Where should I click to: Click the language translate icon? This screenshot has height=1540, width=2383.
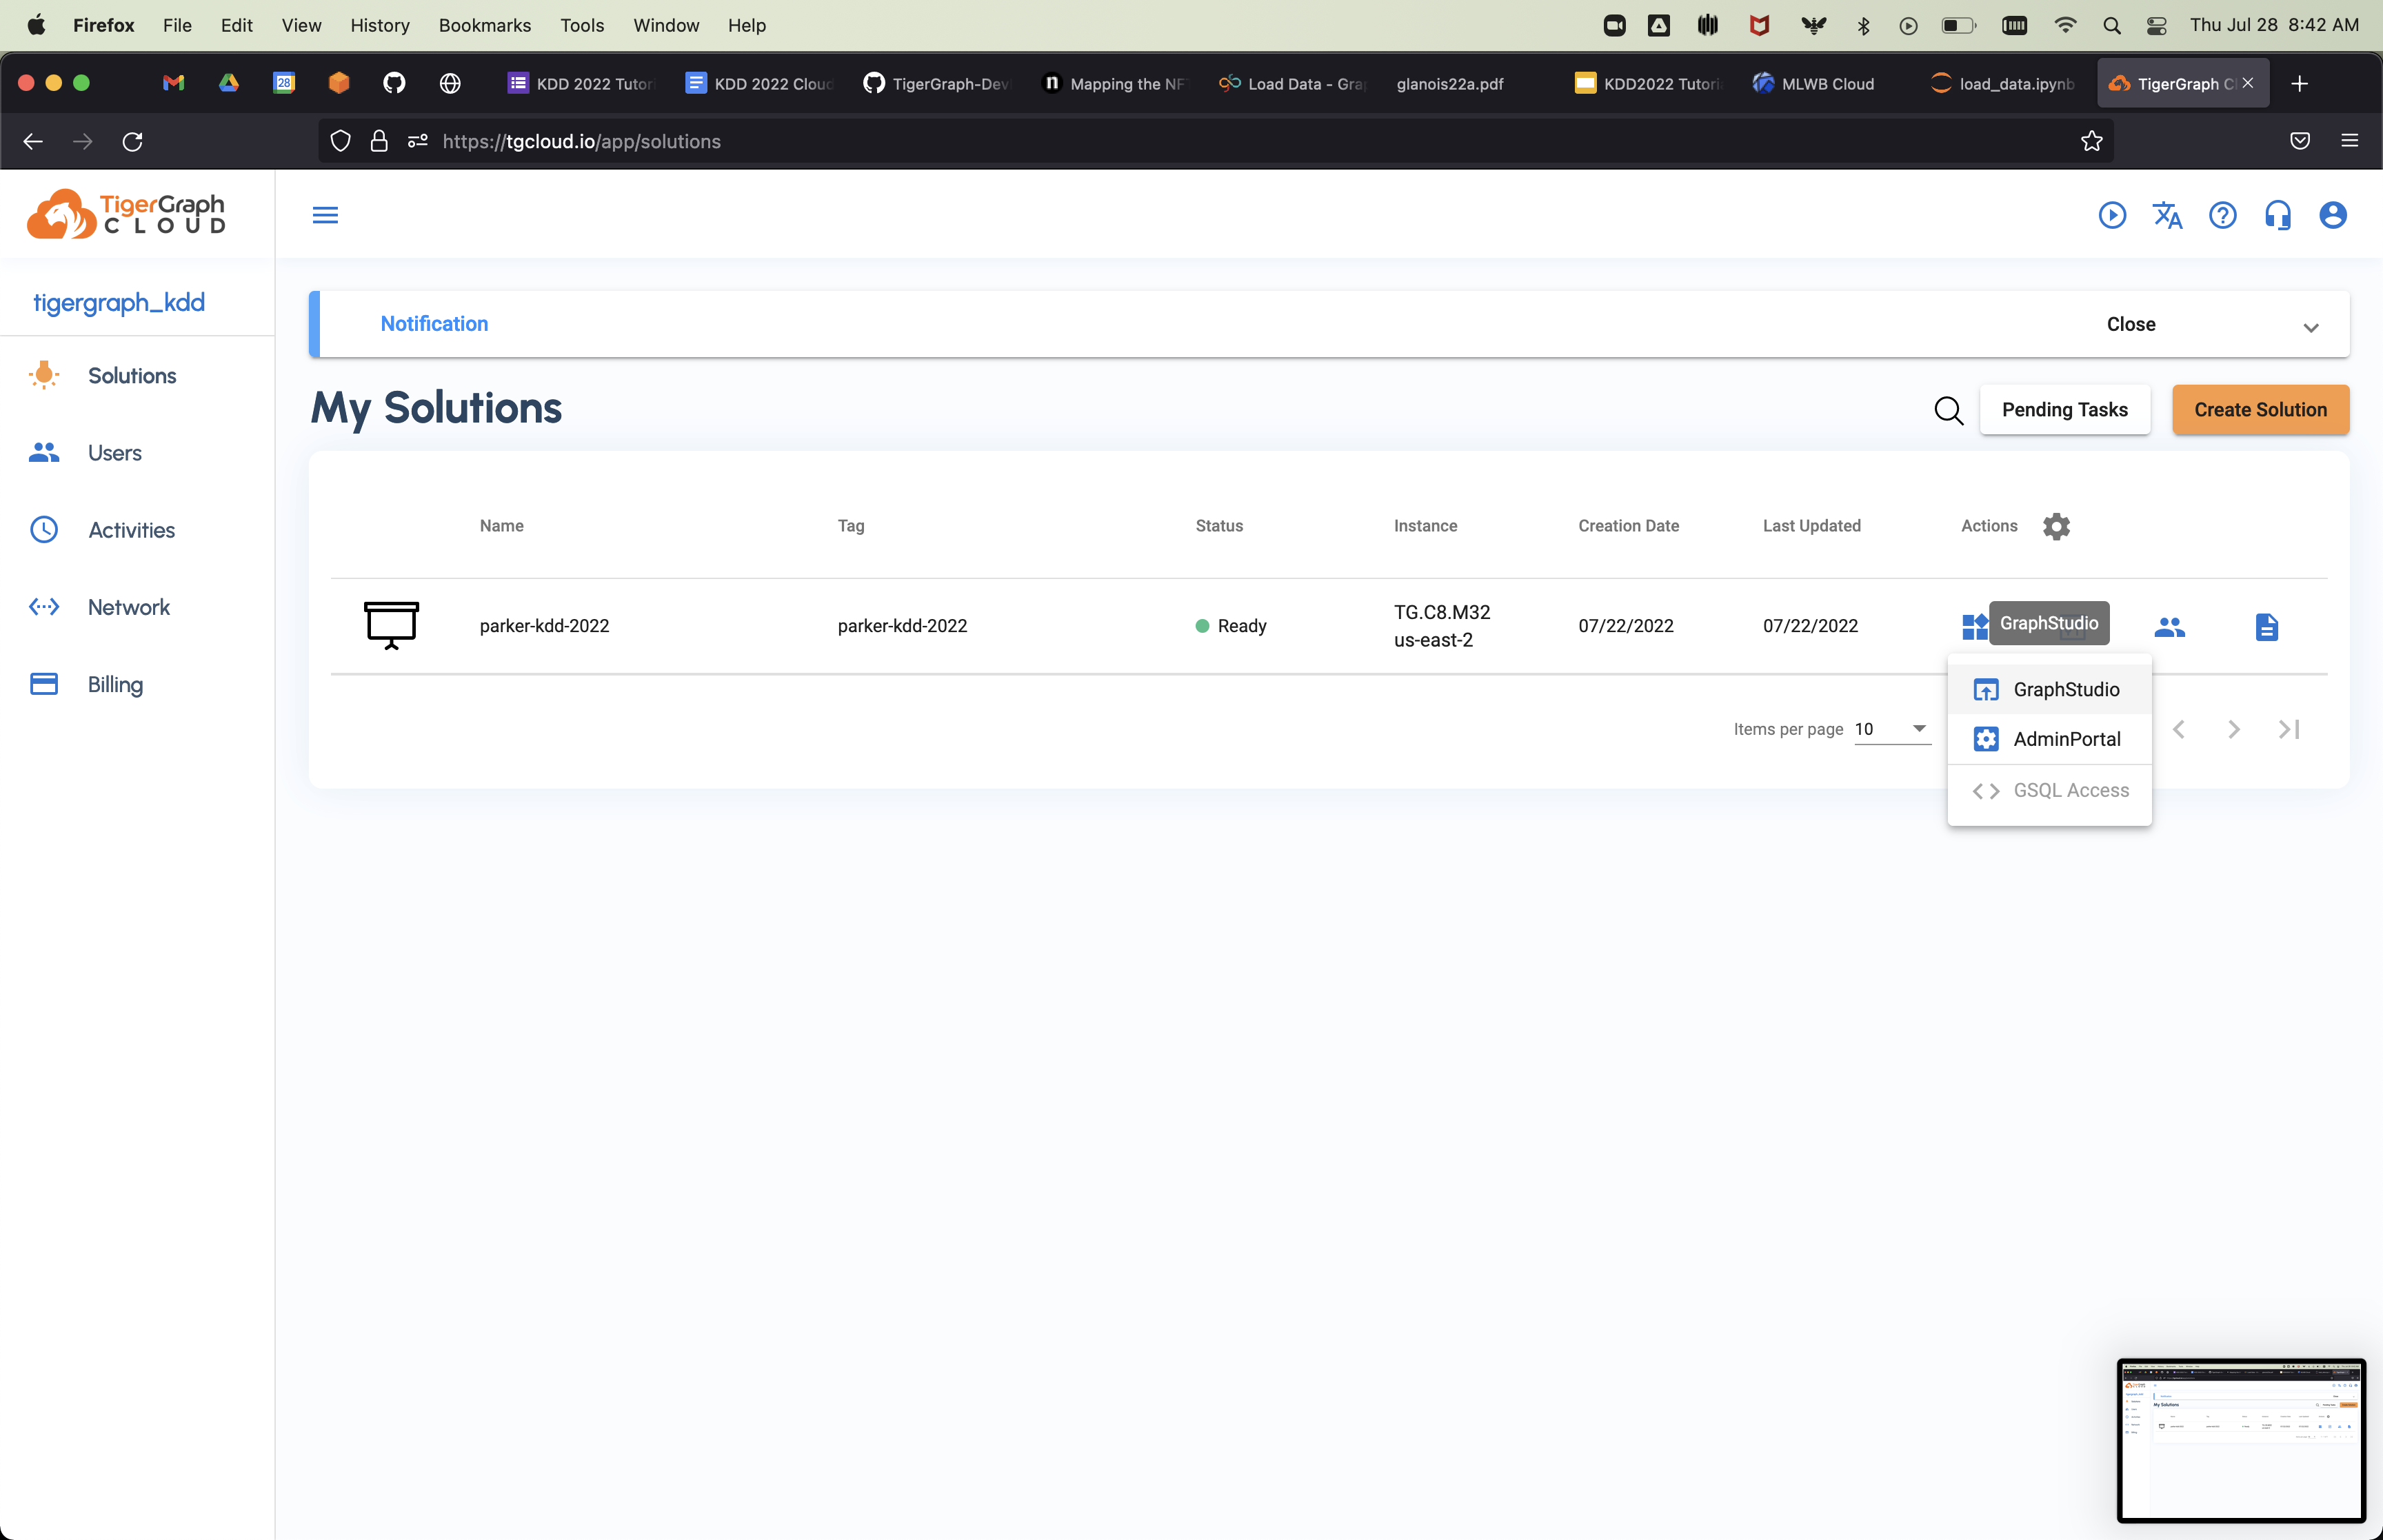pyautogui.click(x=2167, y=216)
